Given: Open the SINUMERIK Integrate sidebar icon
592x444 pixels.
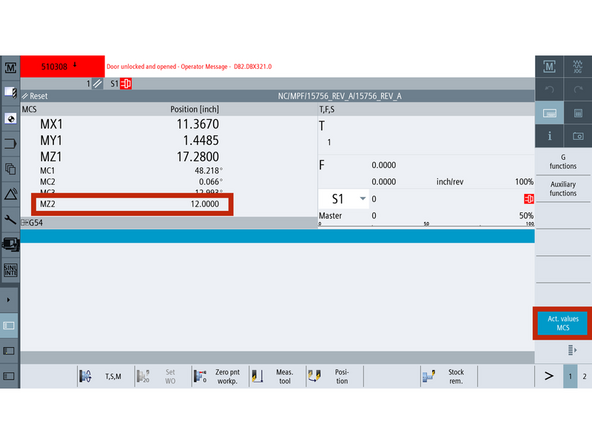Looking at the screenshot, I should [10, 270].
